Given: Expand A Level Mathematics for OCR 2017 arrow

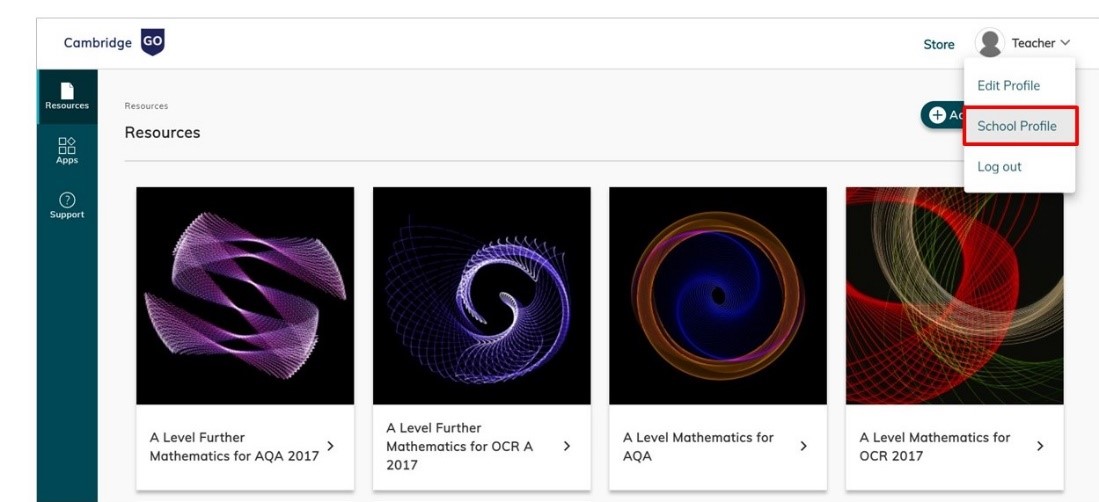Looking at the screenshot, I should click(1040, 446).
